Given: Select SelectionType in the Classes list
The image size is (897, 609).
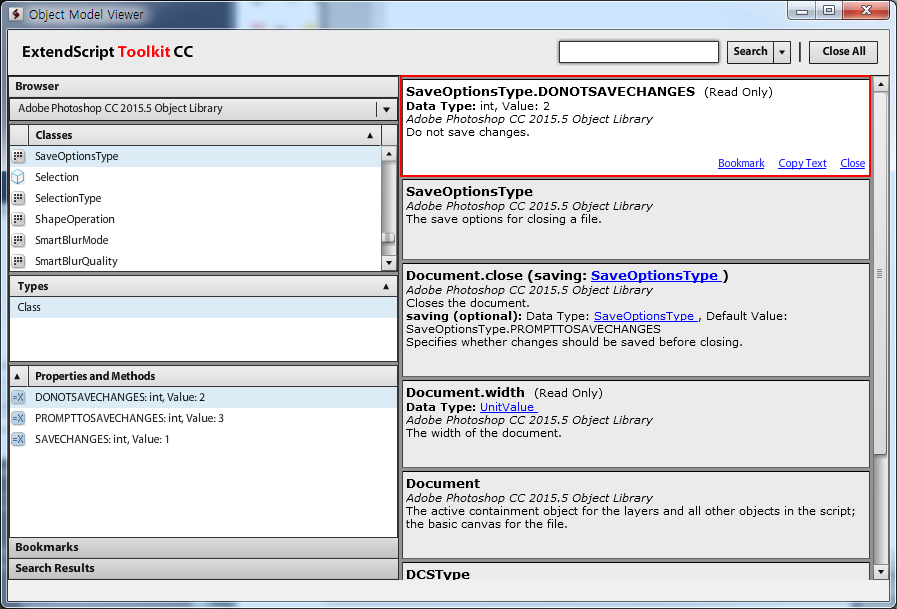Looking at the screenshot, I should pos(196,198).
